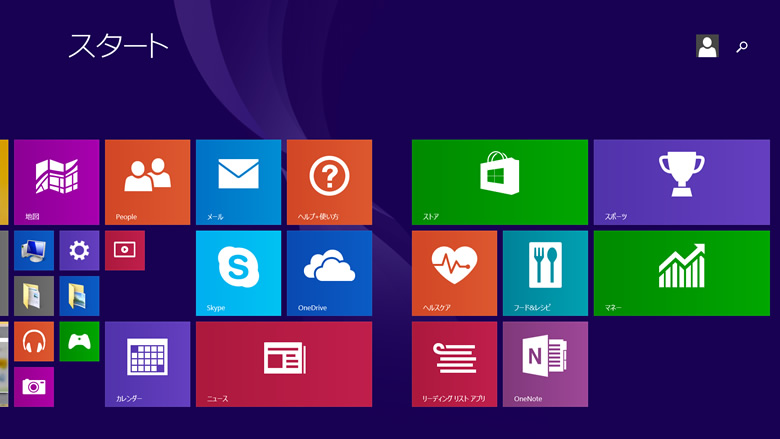Open the Store (ストア) tile
The width and height of the screenshot is (780, 439).
coord(499,181)
